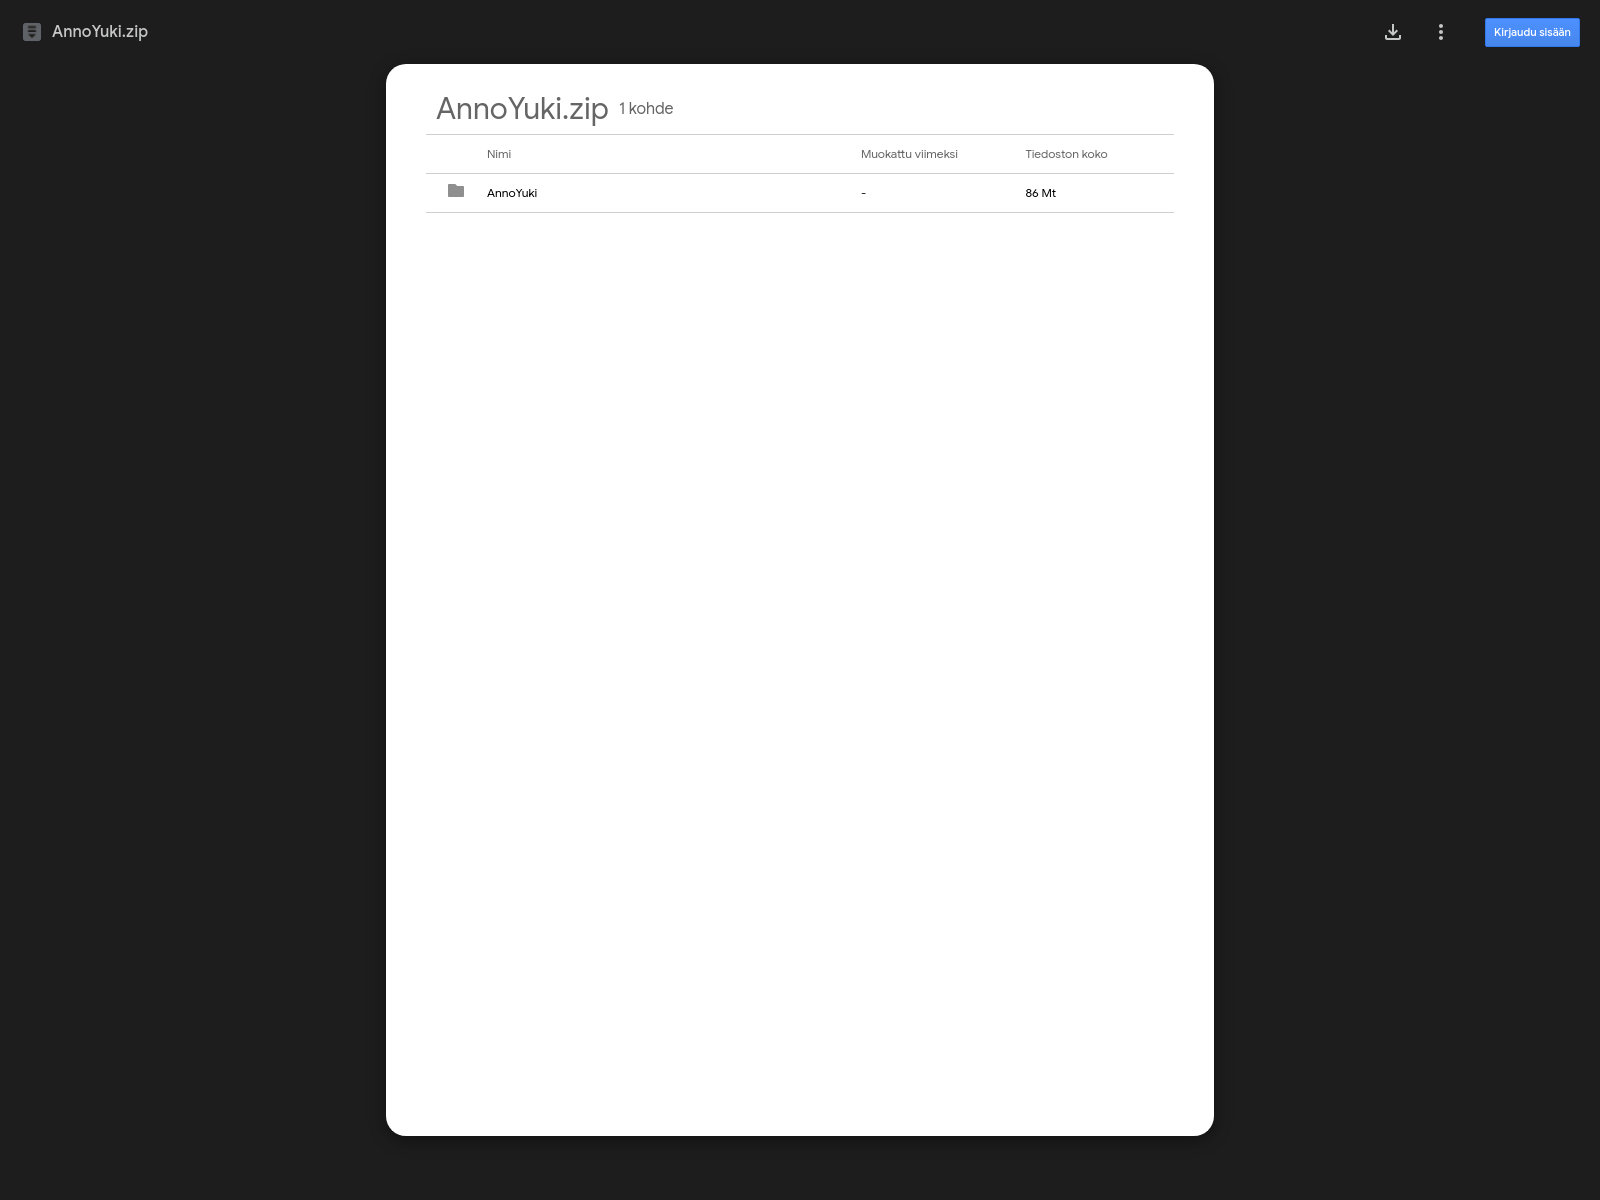This screenshot has height=1200, width=1600.
Task: Click empty top bar space before download icon
Action: click(x=760, y=32)
